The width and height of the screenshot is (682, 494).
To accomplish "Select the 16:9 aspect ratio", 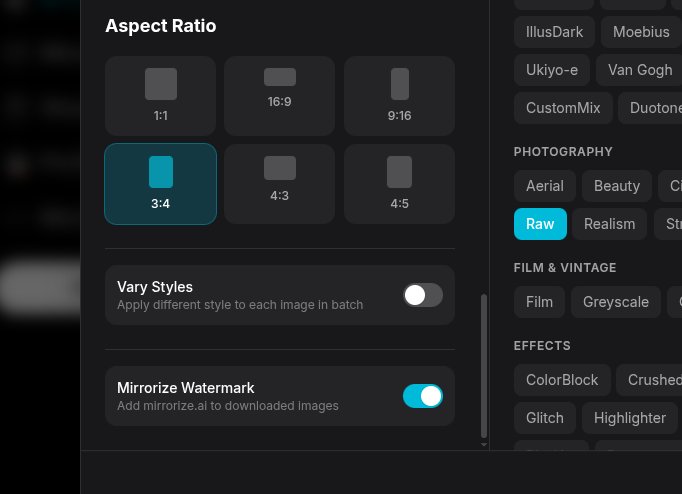I will (280, 96).
